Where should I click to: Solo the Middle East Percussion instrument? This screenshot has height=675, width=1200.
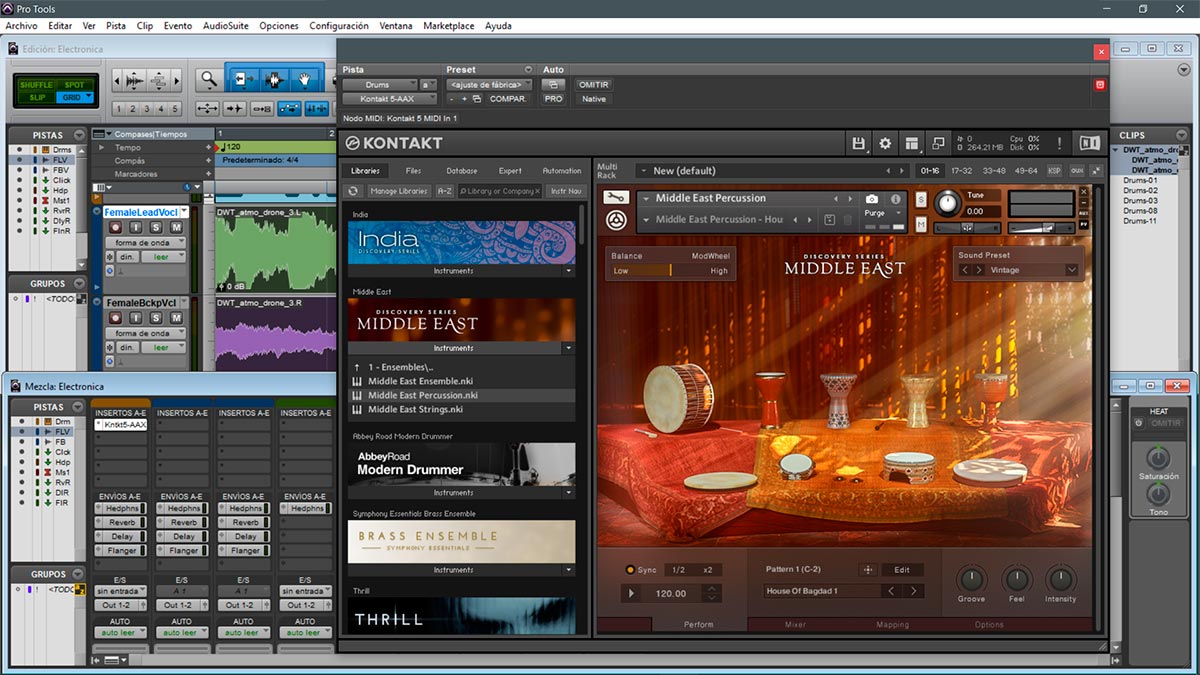[x=921, y=200]
